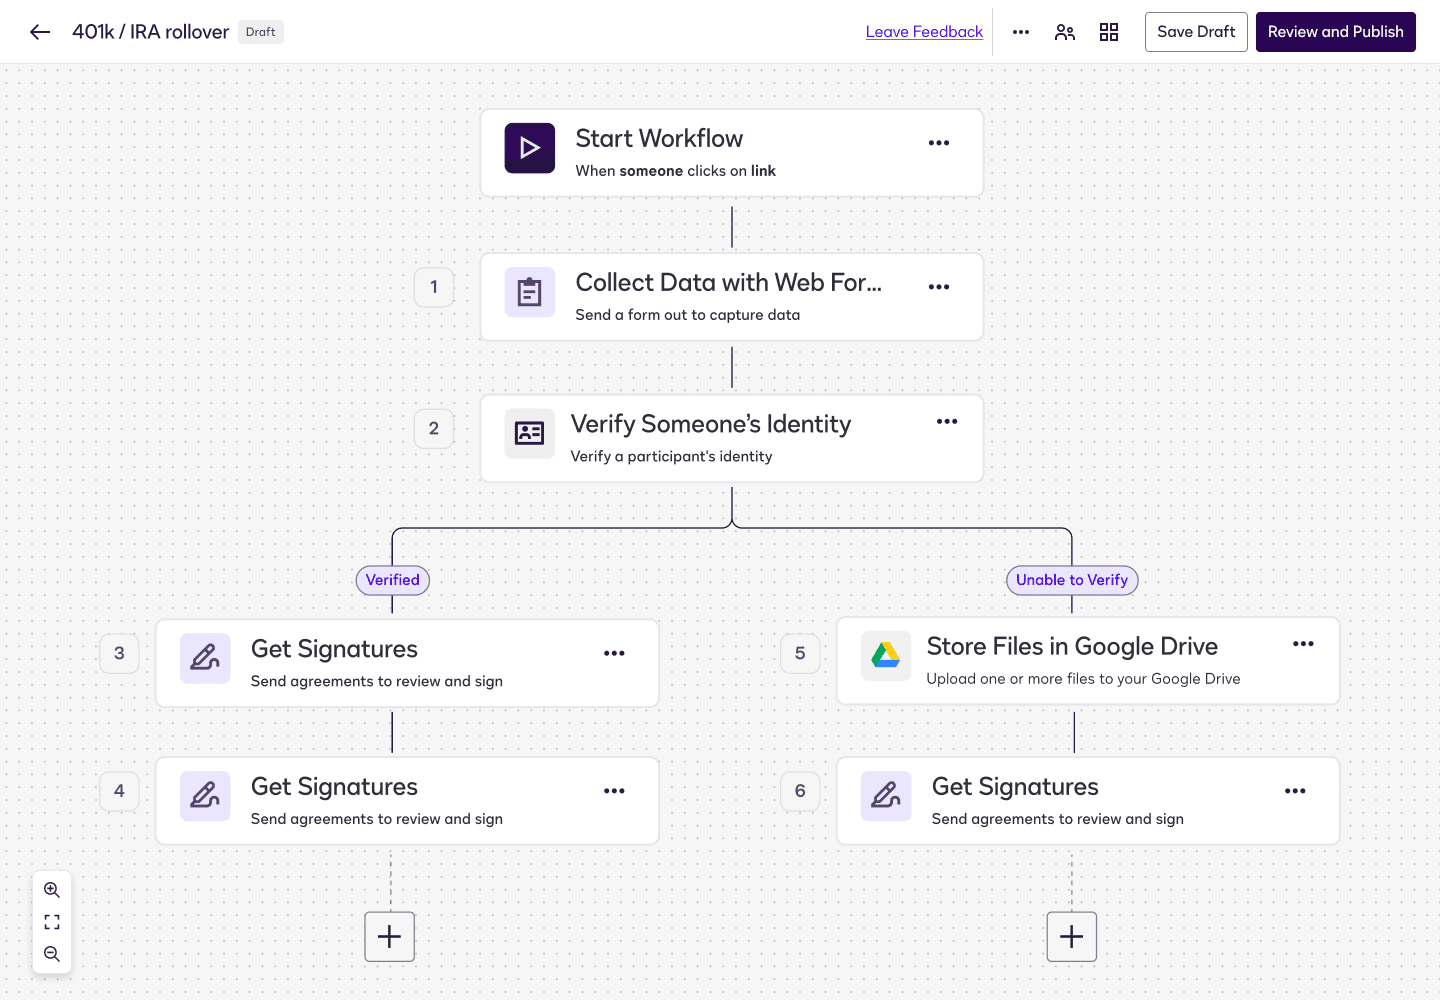Open options menu for Collect Data step
Viewport: 1440px width, 1000px height.
pyautogui.click(x=939, y=287)
